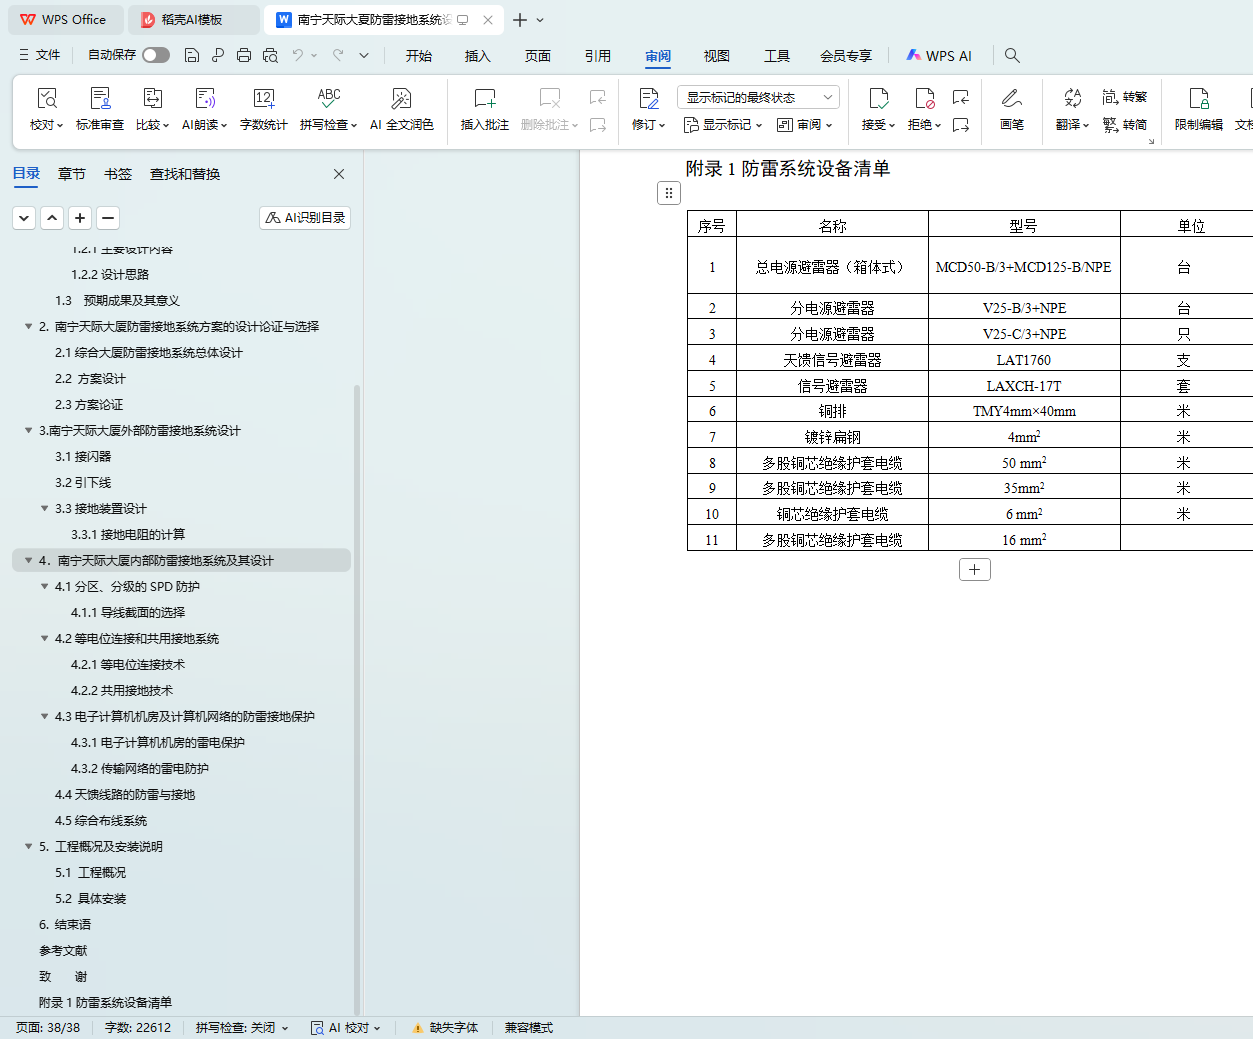Image resolution: width=1253 pixels, height=1039 pixels.
Task: Switch to the 视图 ribbon tab
Action: click(716, 56)
